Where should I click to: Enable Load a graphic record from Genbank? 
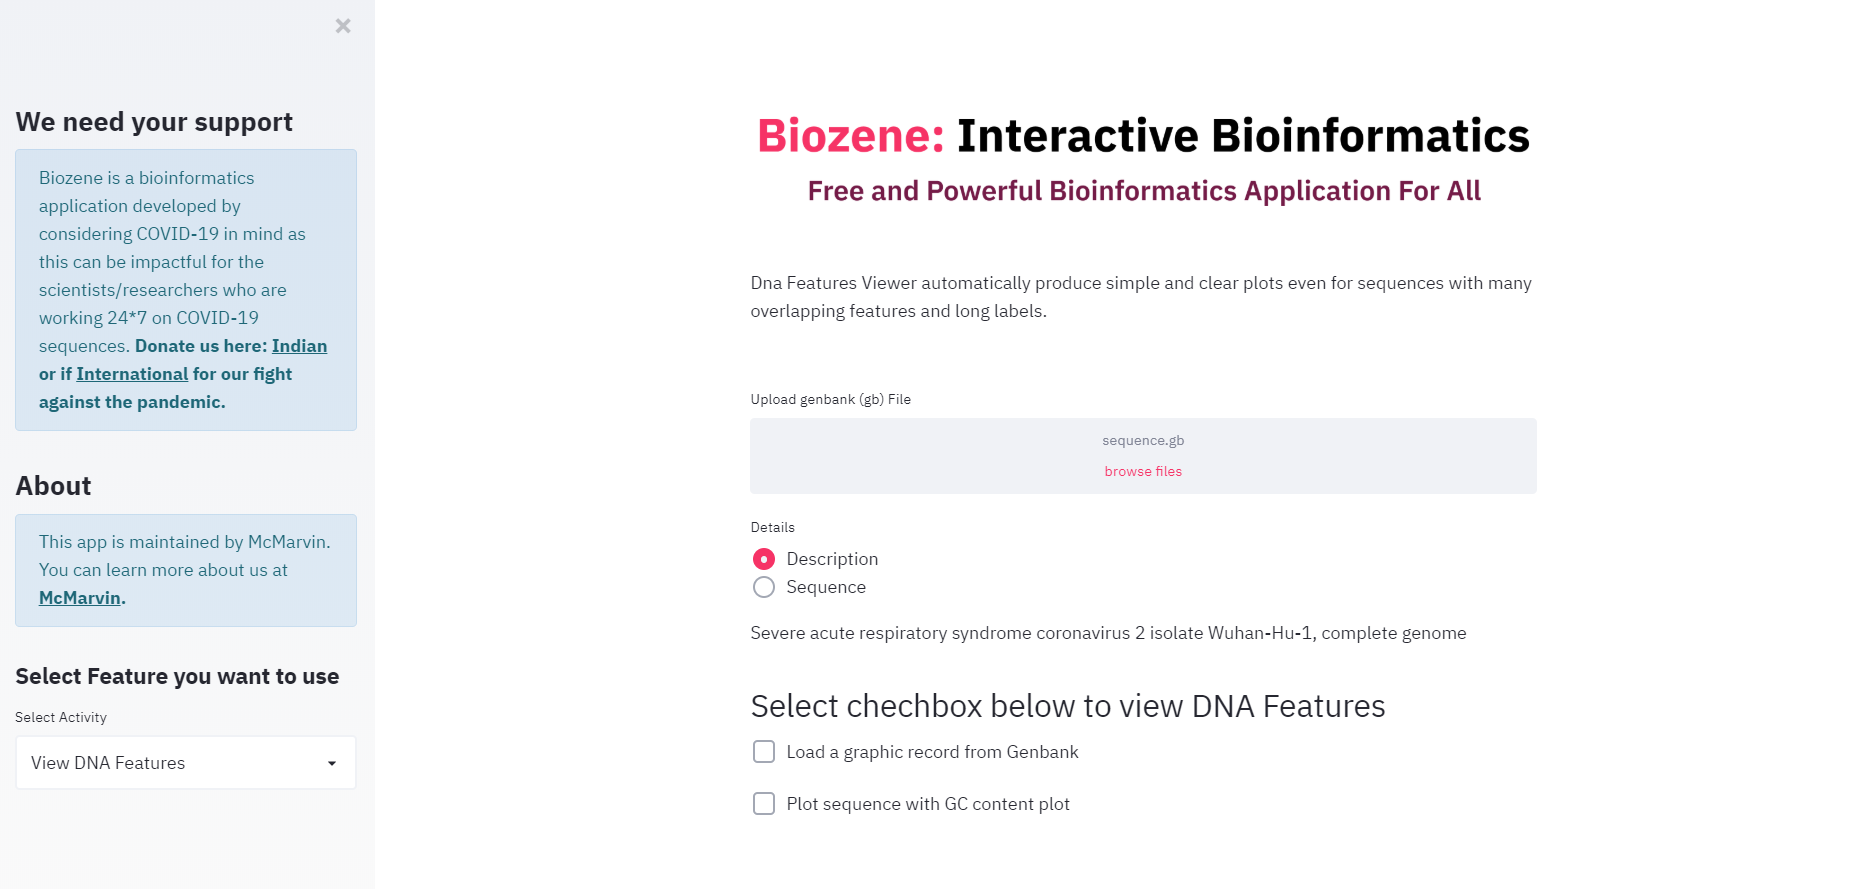tap(764, 752)
